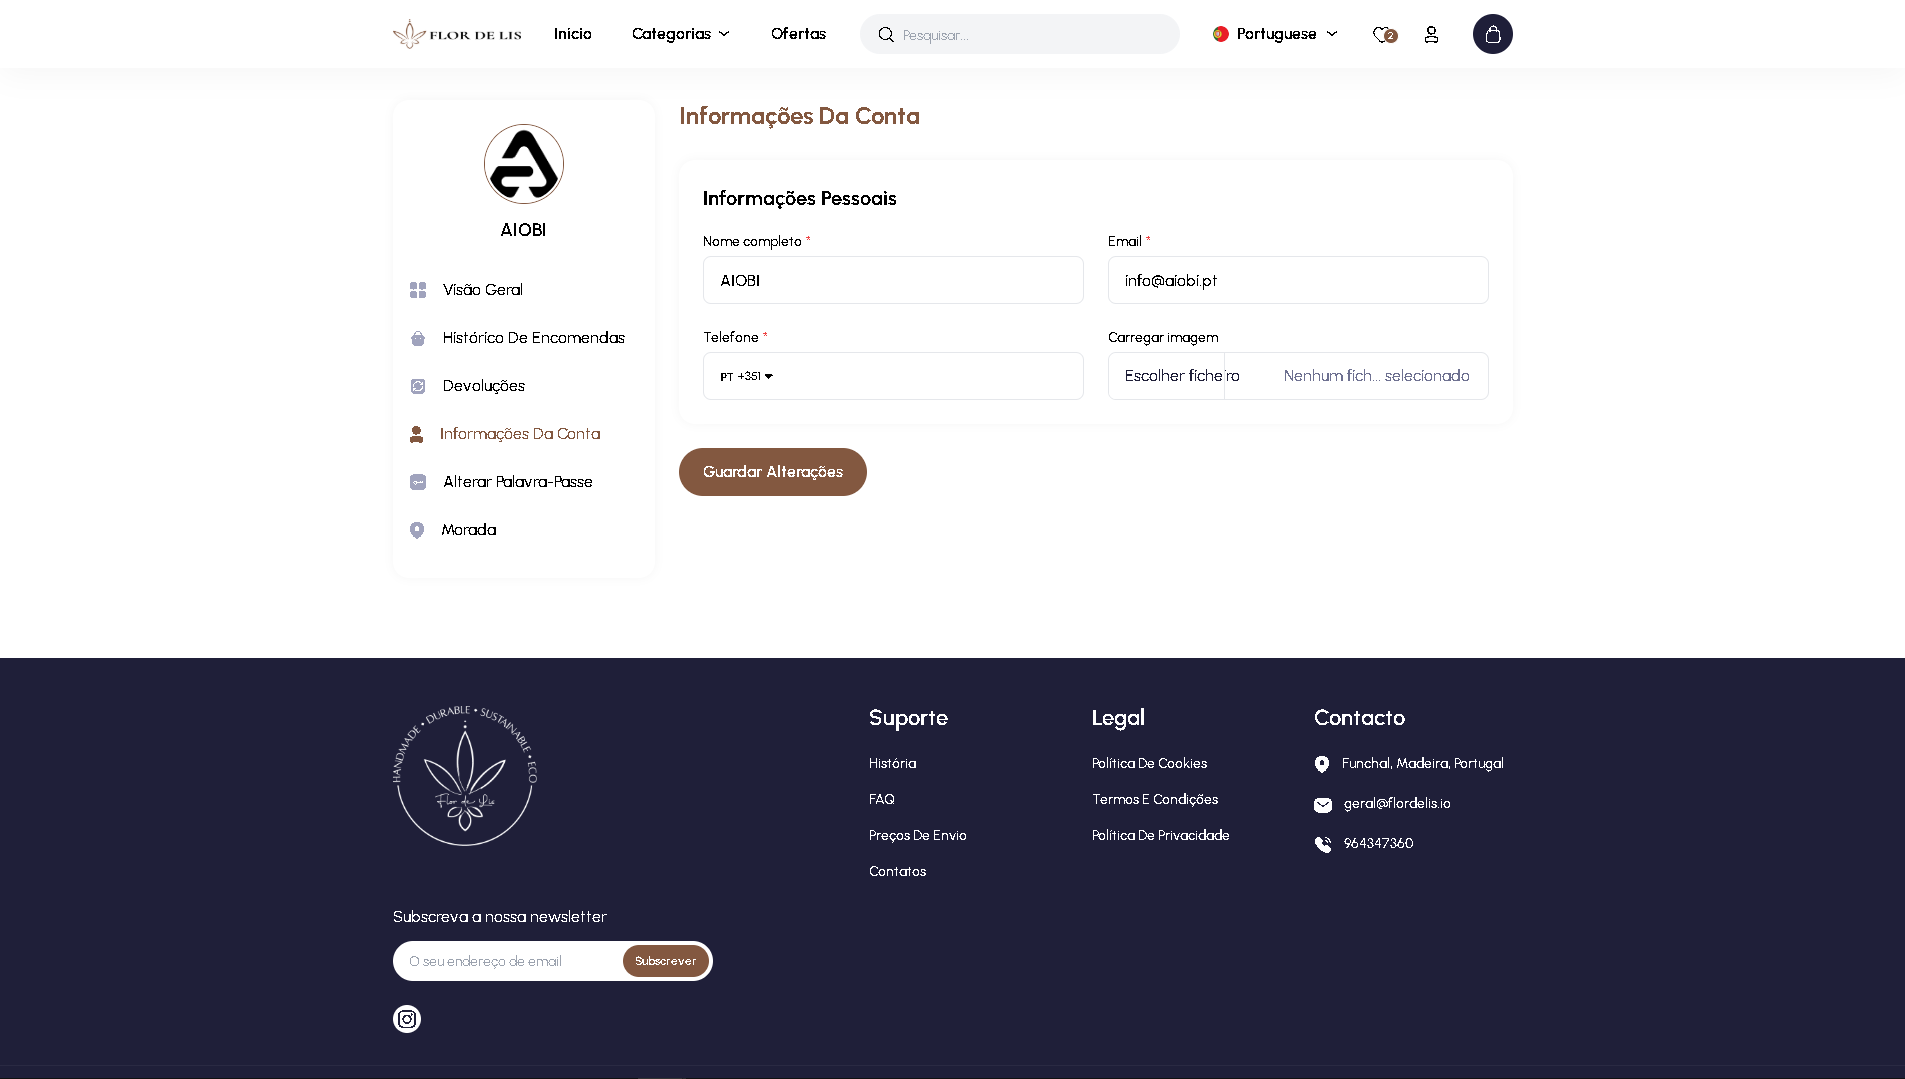Click the email envelope icon in Contacto
The width and height of the screenshot is (1905, 1079).
click(x=1322, y=803)
